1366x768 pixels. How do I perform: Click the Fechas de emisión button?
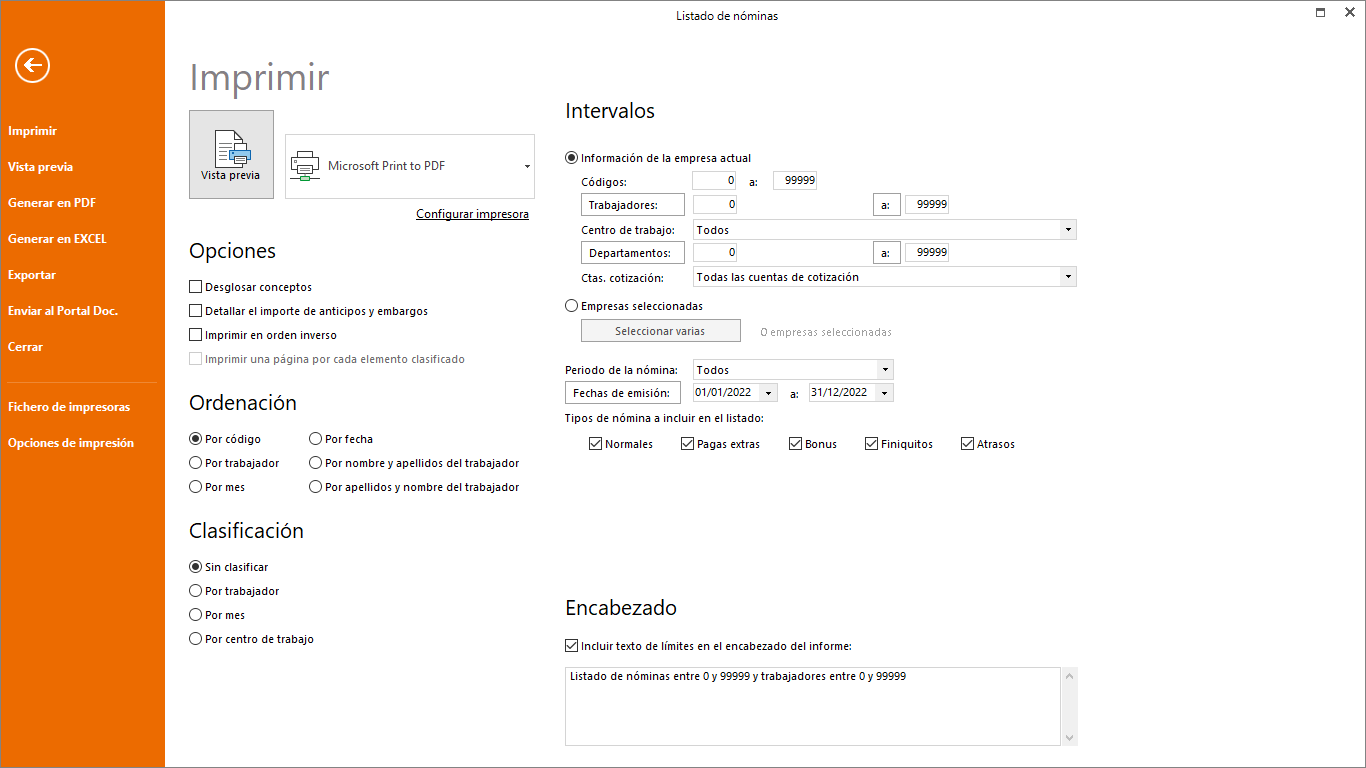click(623, 393)
